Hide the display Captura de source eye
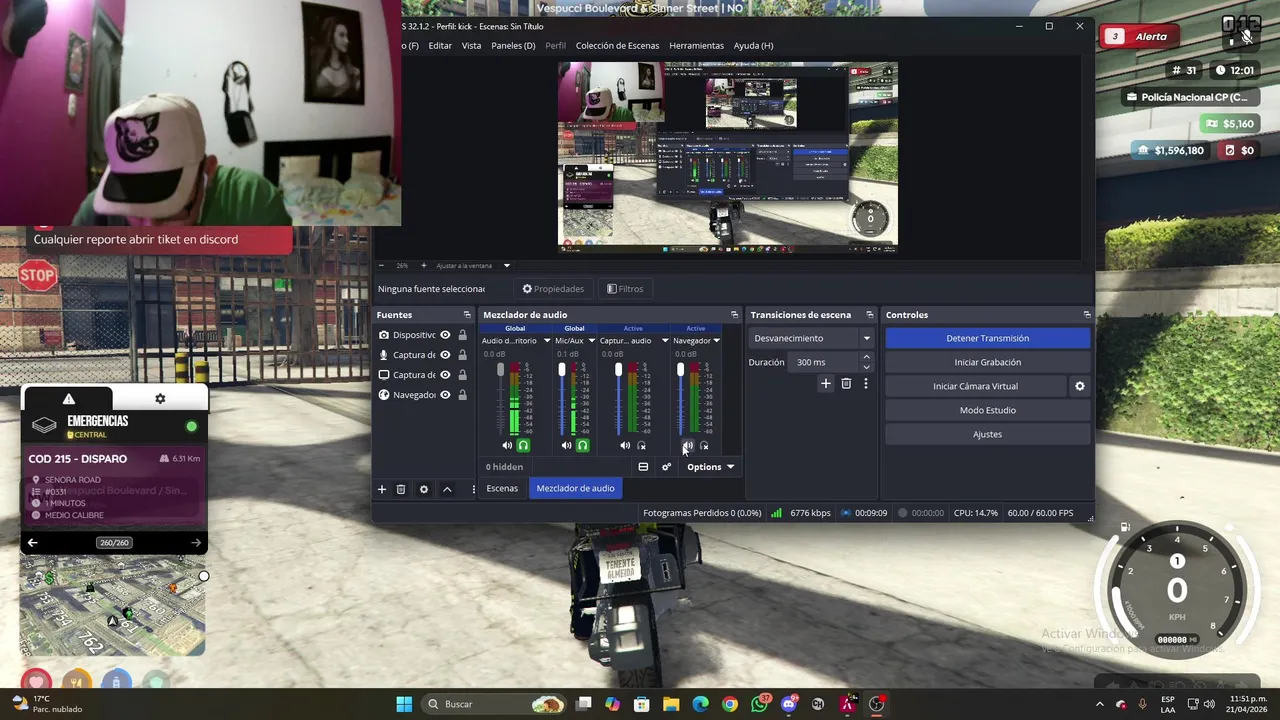This screenshot has width=1280, height=720. click(446, 375)
